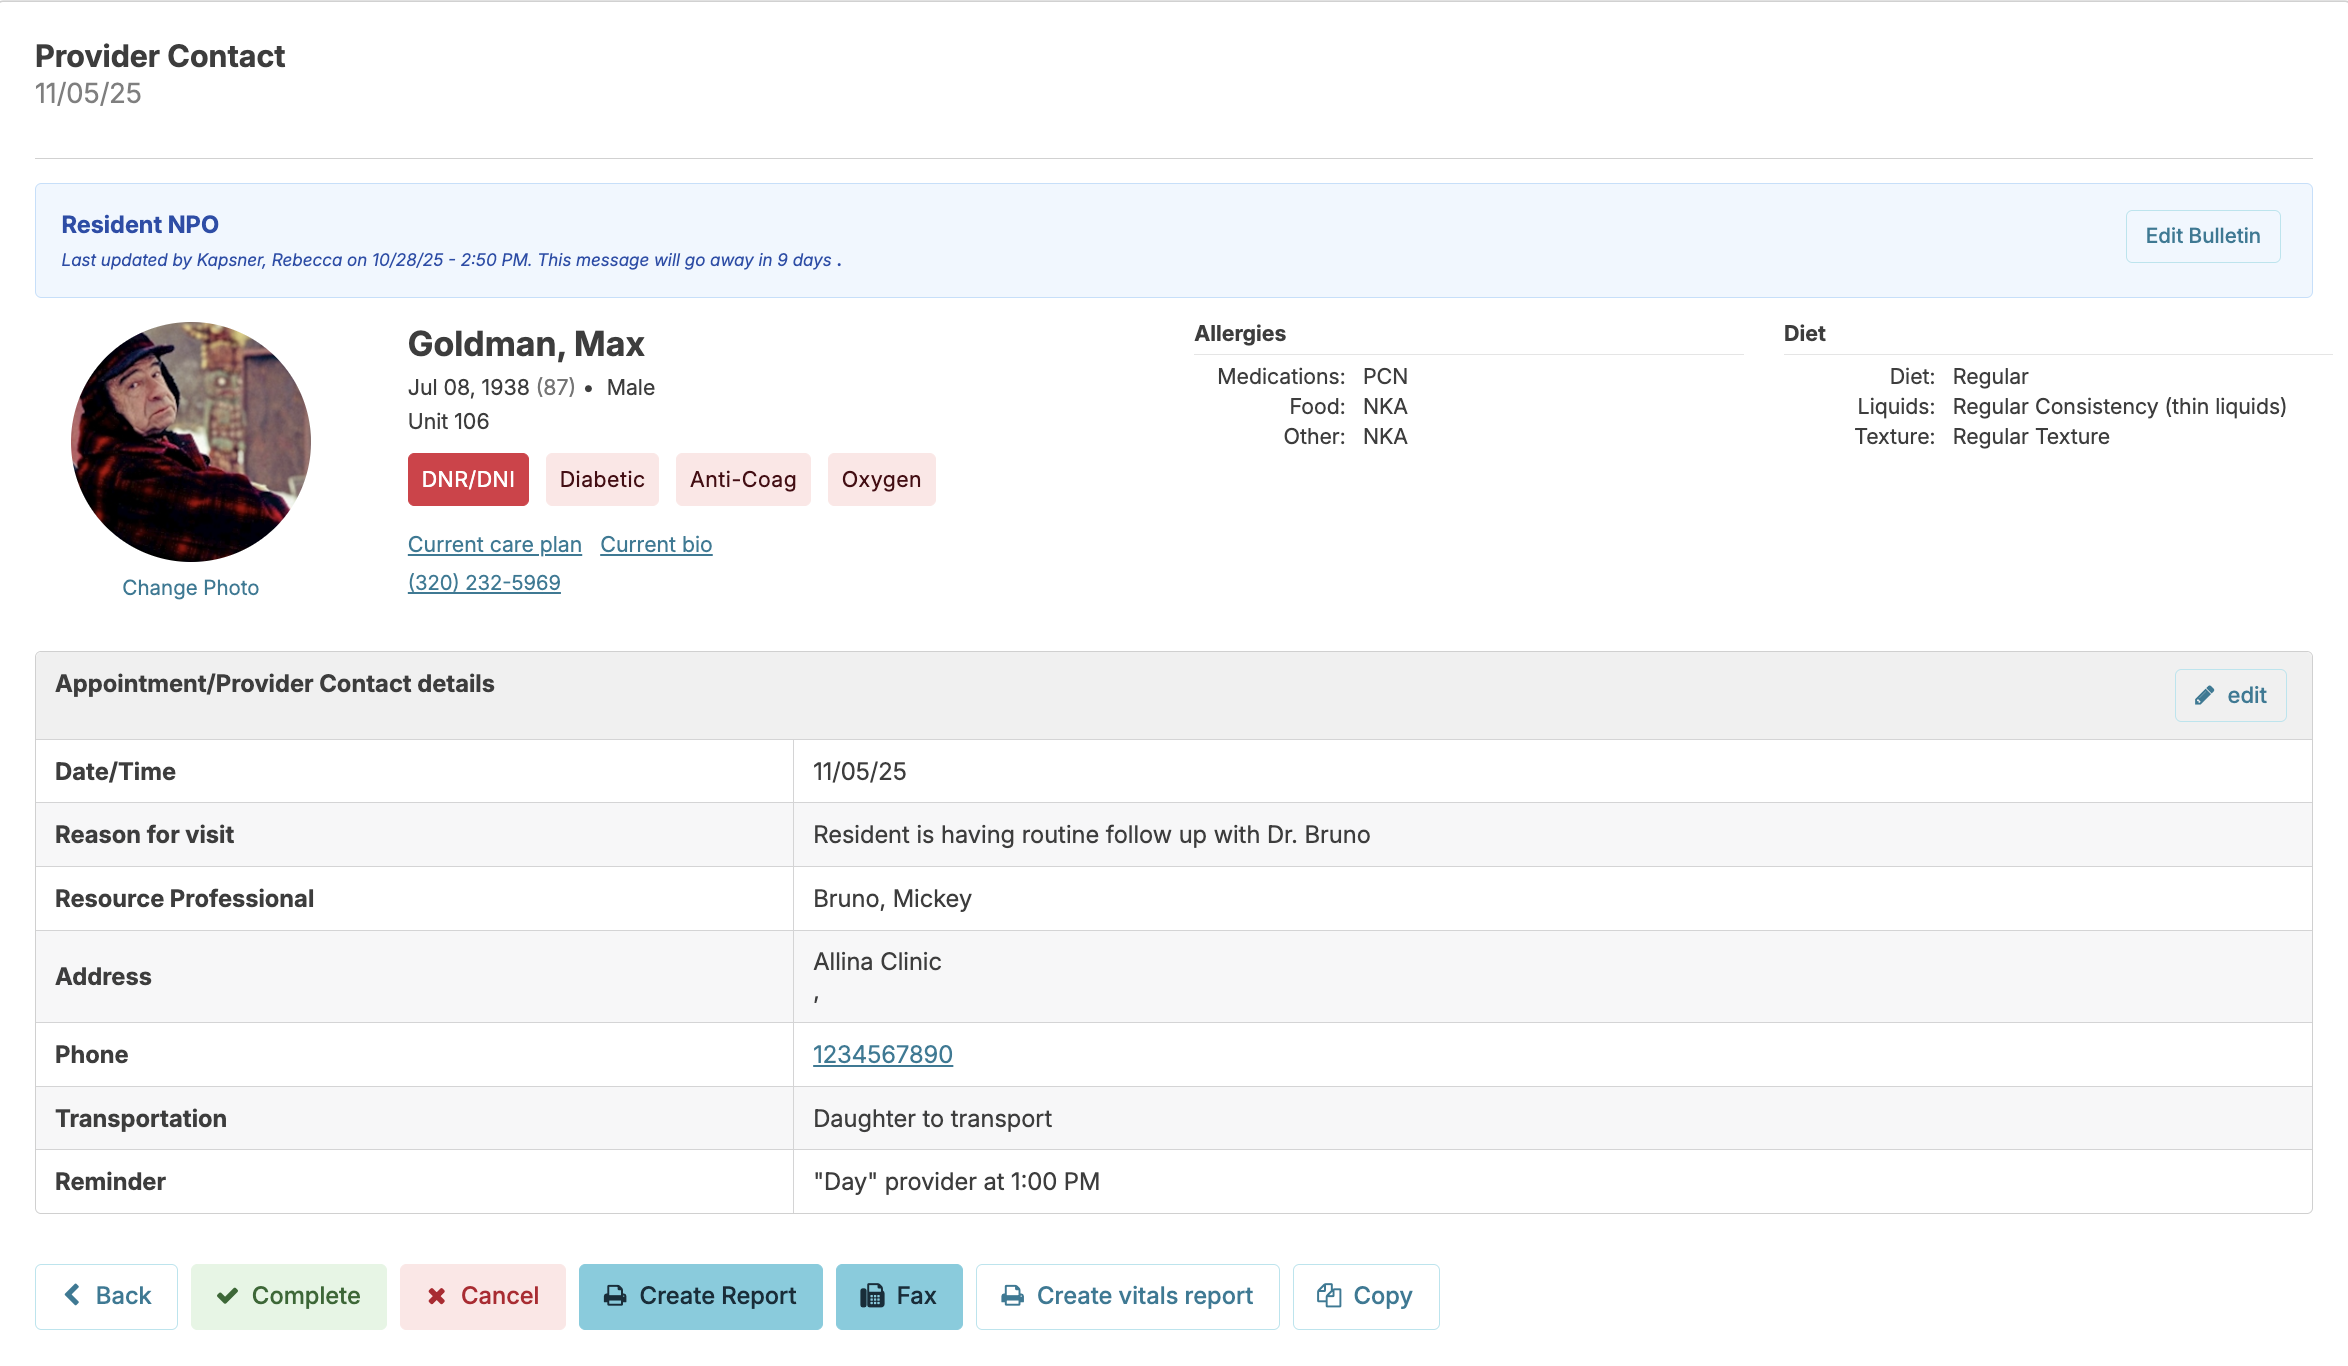The image size is (2348, 1366).
Task: Click the checkmark icon on Complete
Action: (x=228, y=1296)
